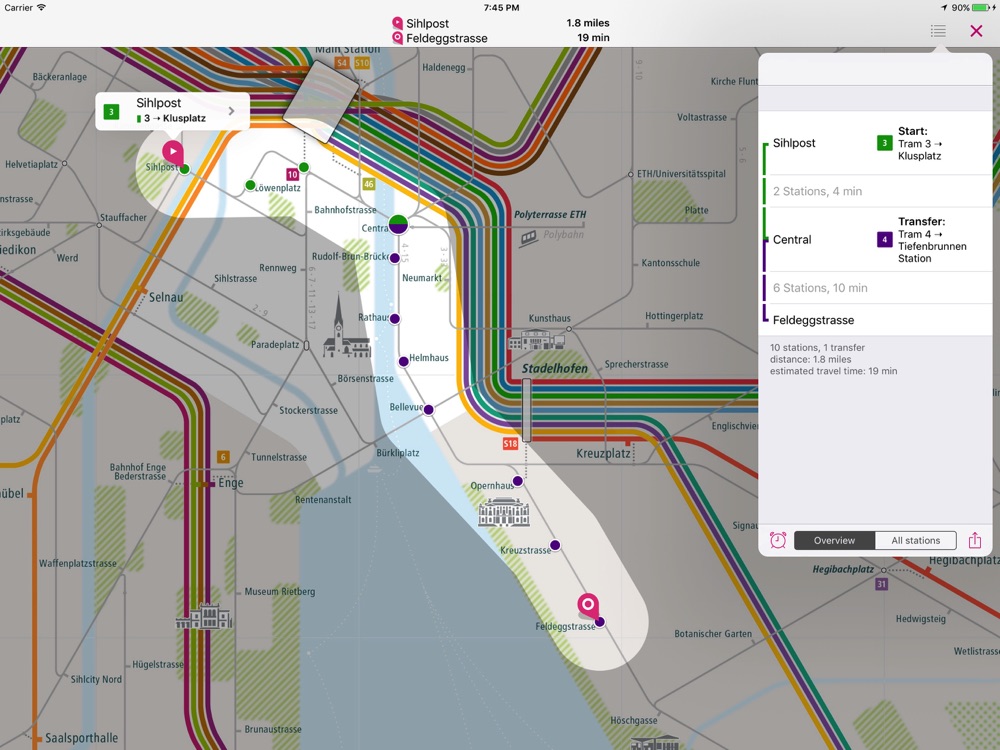
Task: Tap the Botanischer Garten label
Action: tap(713, 634)
